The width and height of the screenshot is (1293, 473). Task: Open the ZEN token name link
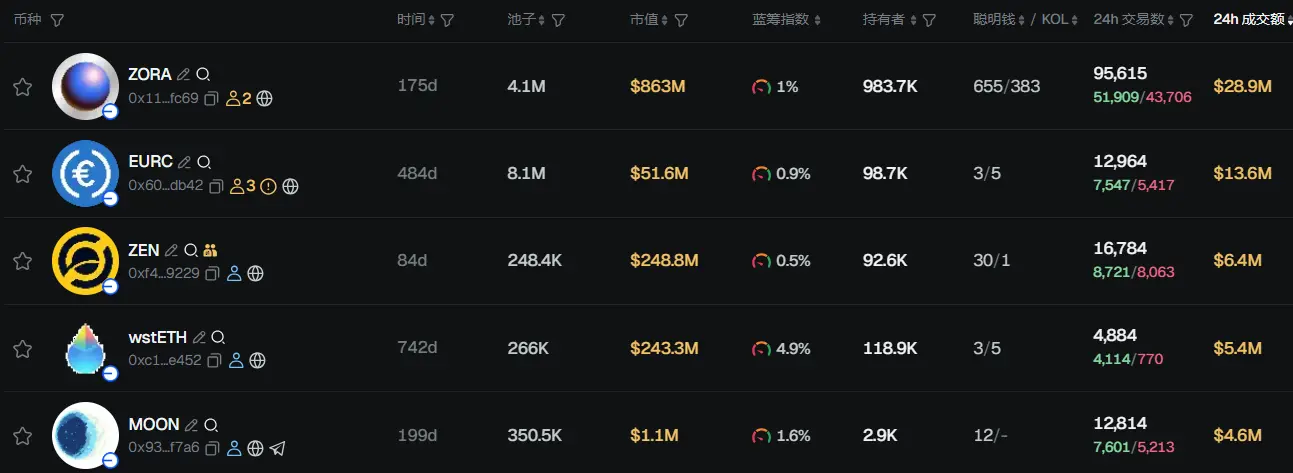144,250
